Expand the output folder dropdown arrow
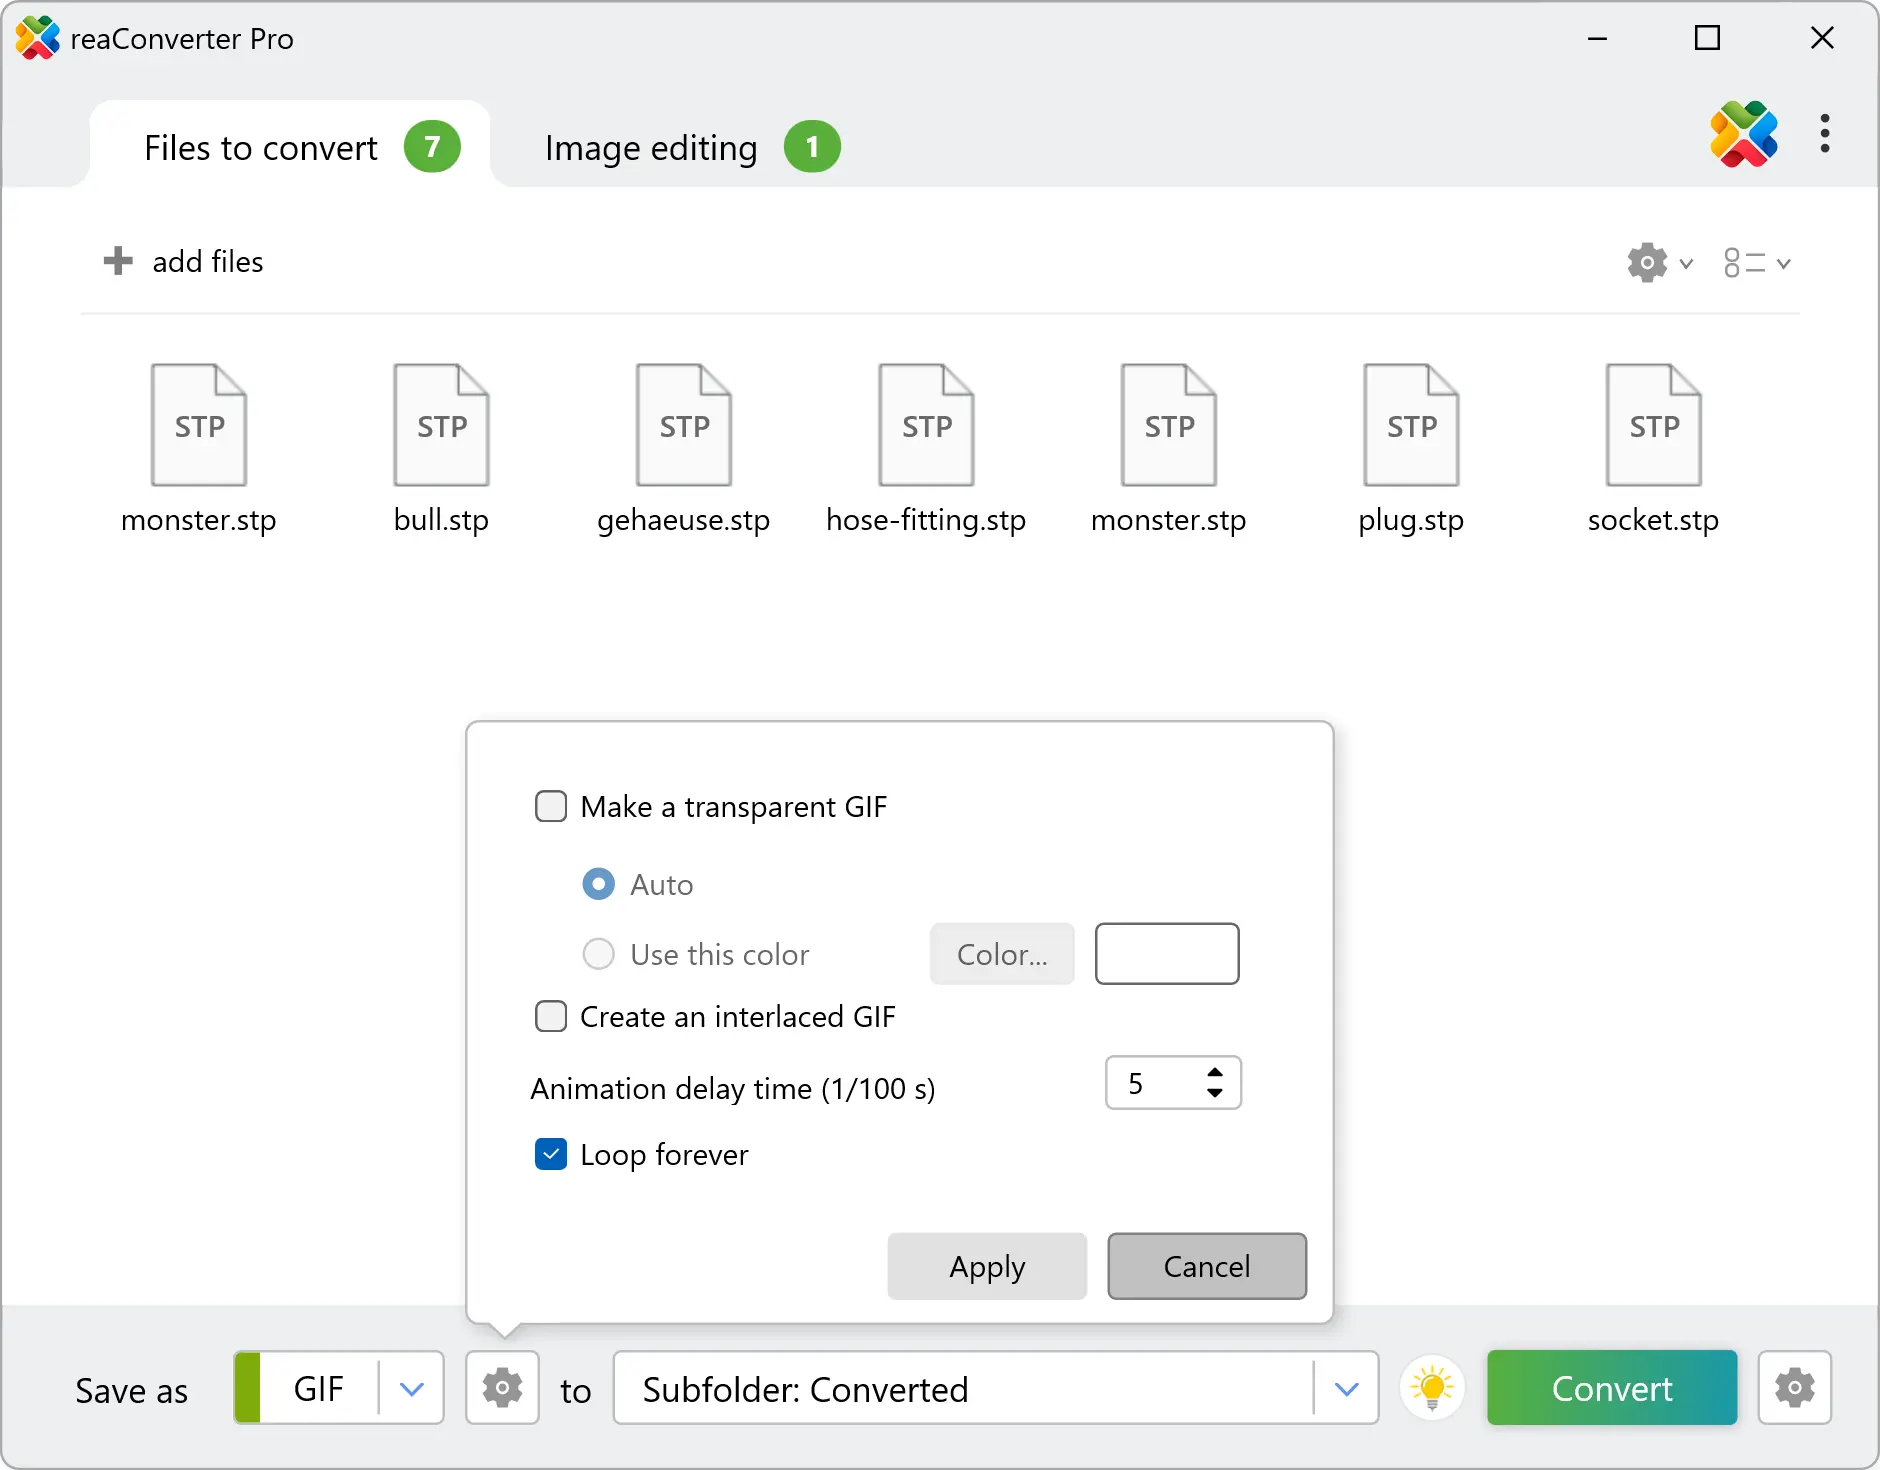 point(1347,1388)
